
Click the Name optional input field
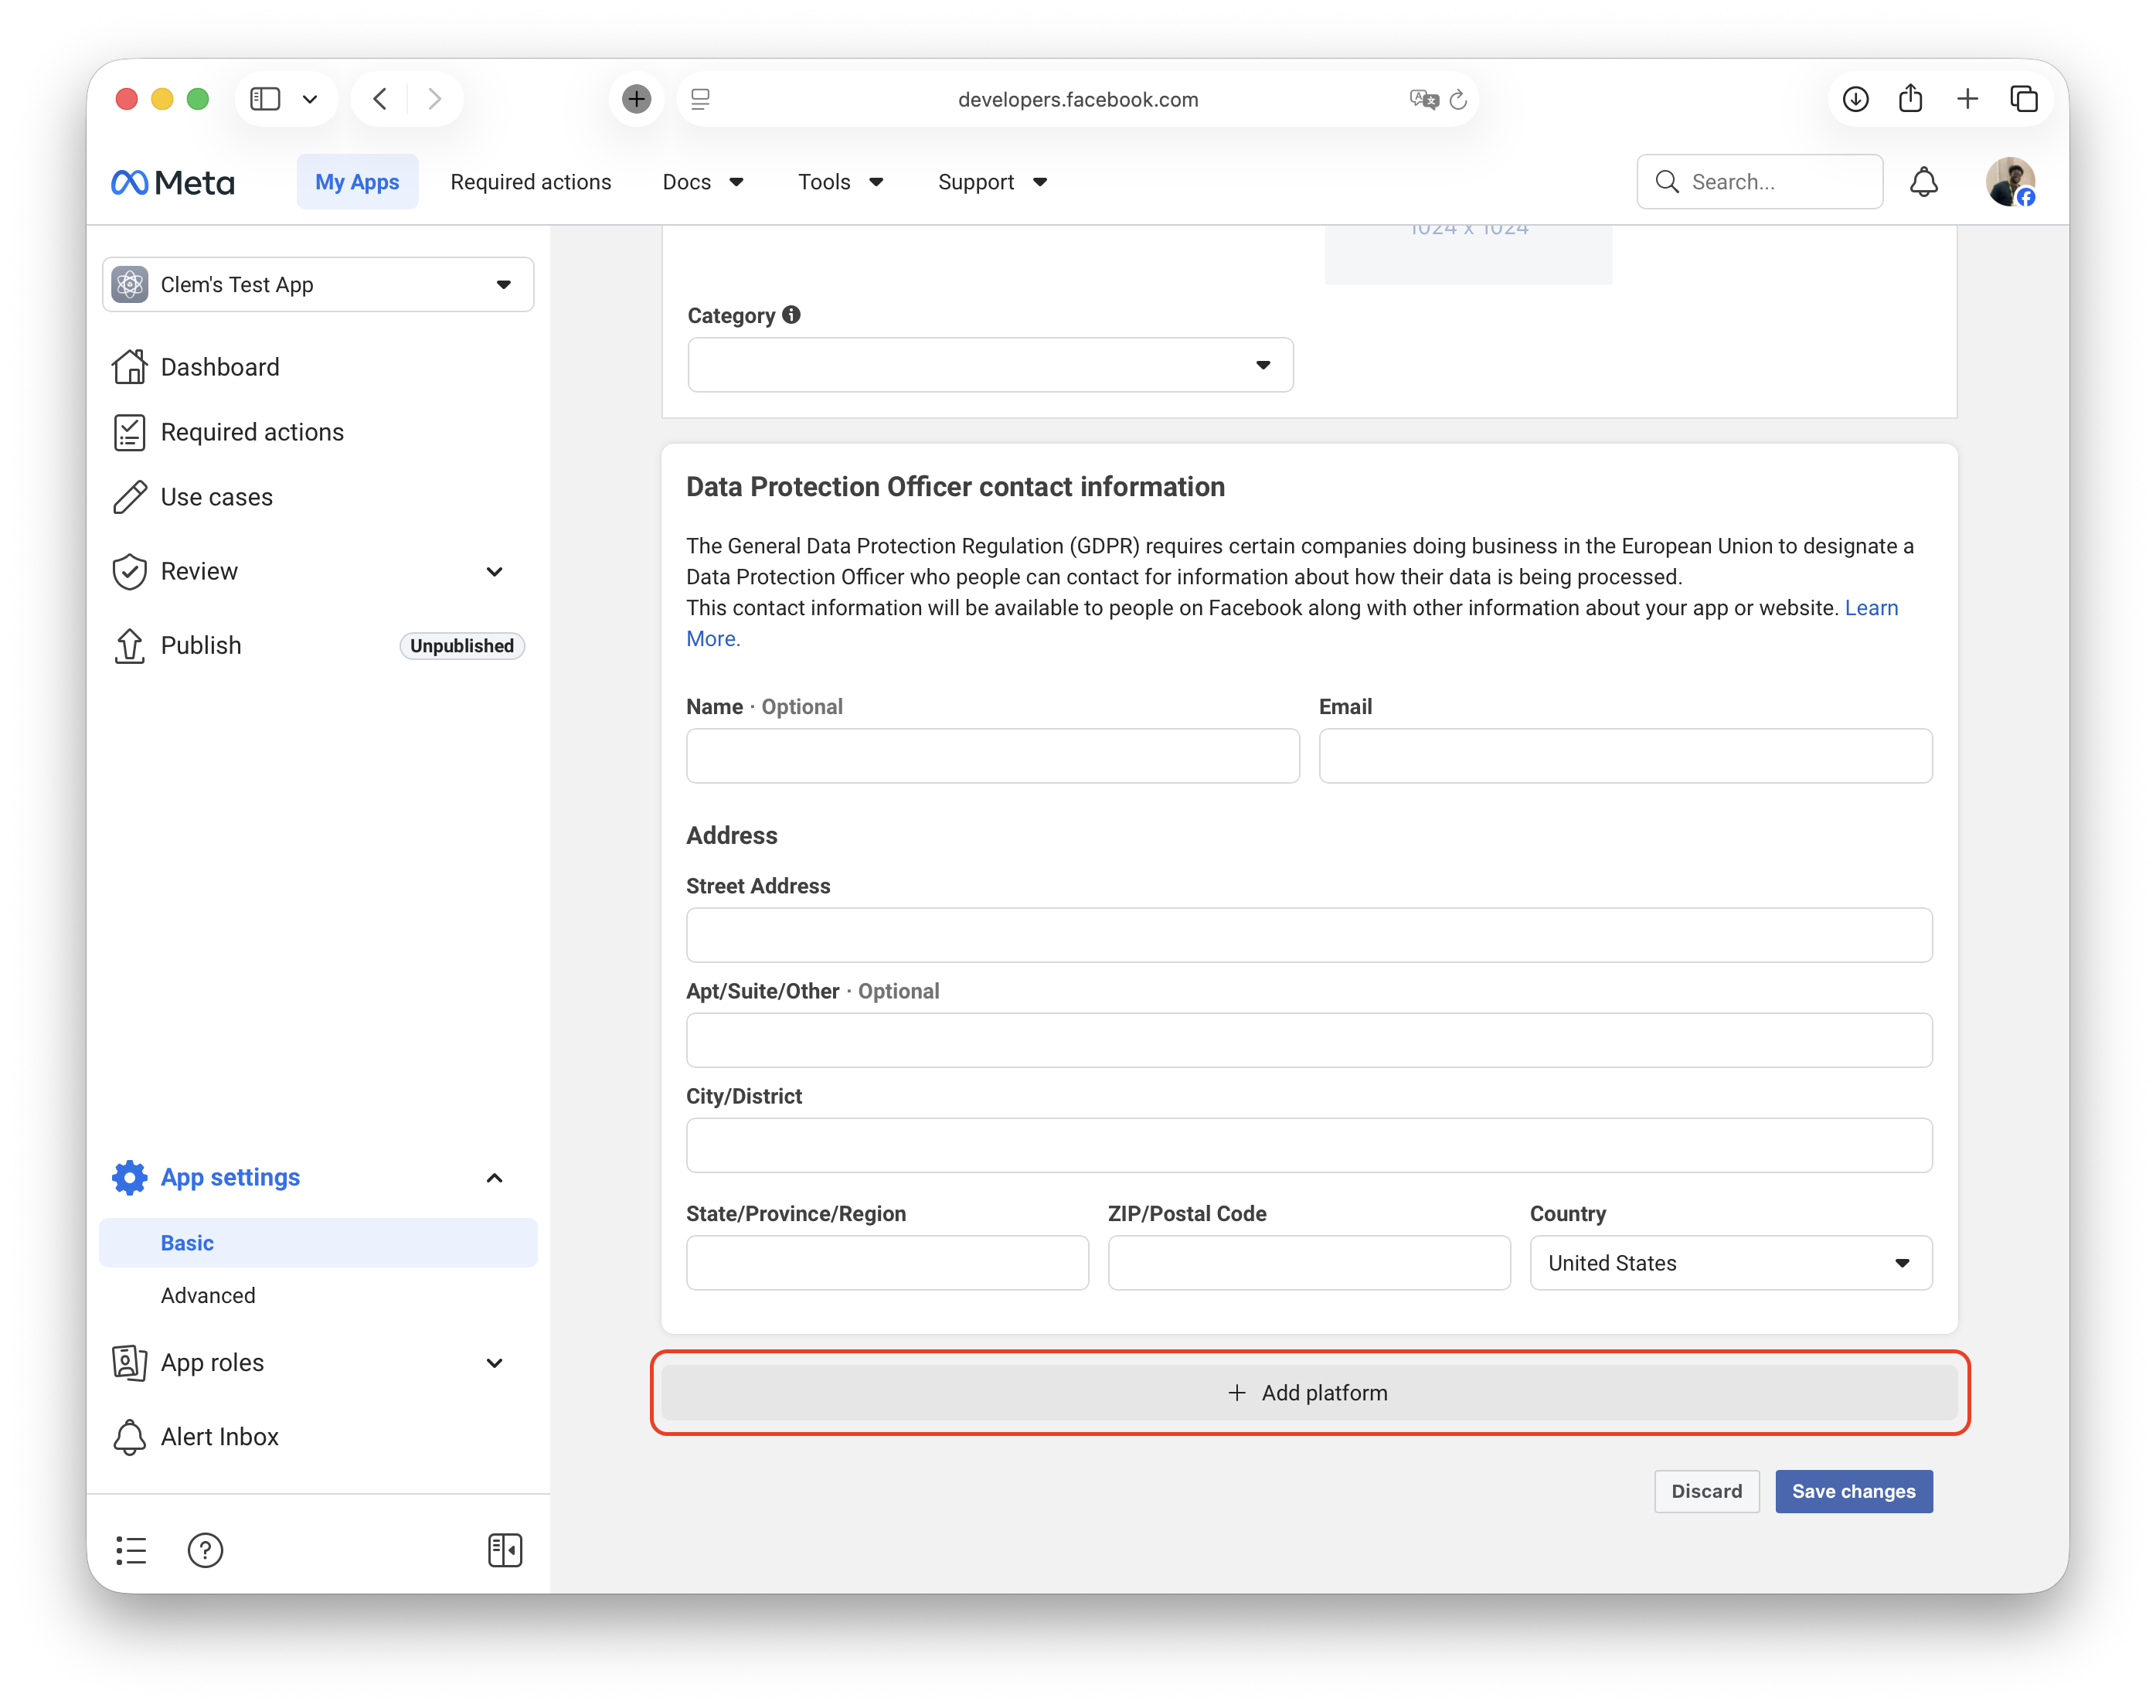click(993, 756)
